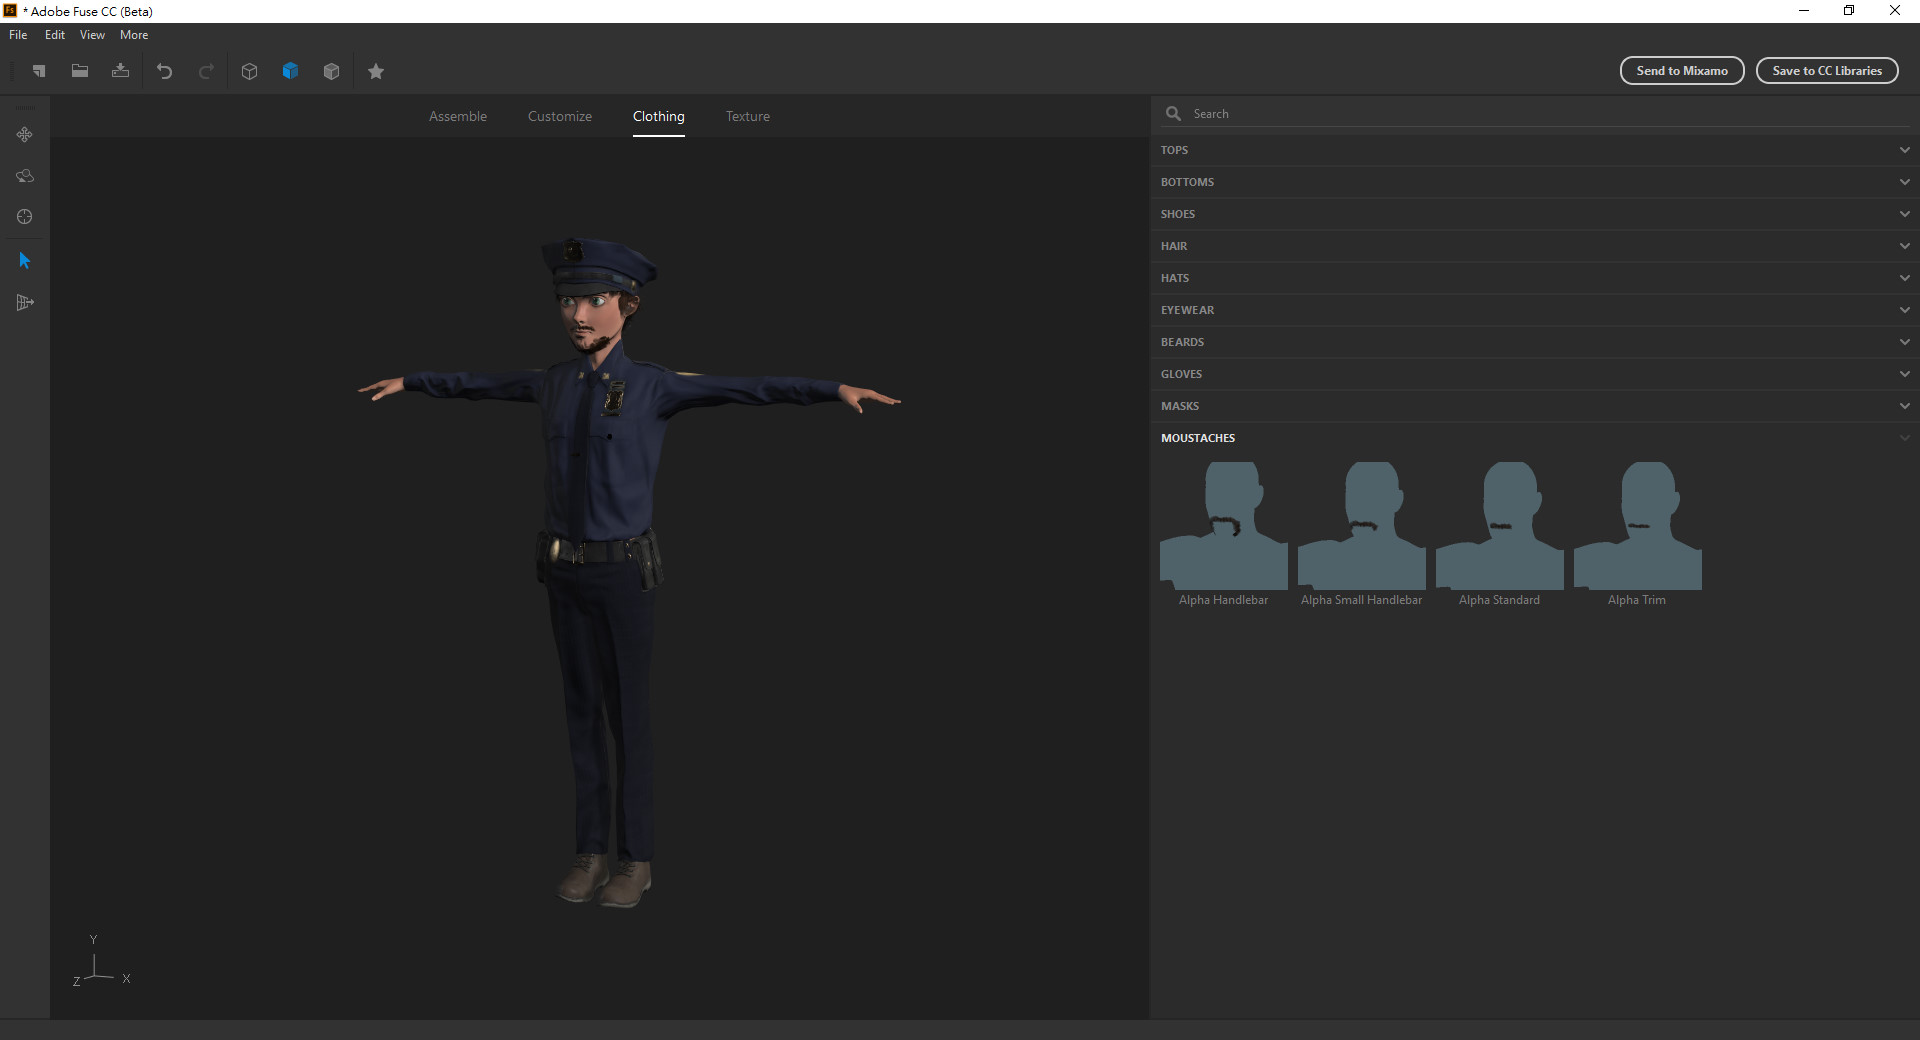
Task: Expand the EYEWEAR category
Action: [1535, 310]
